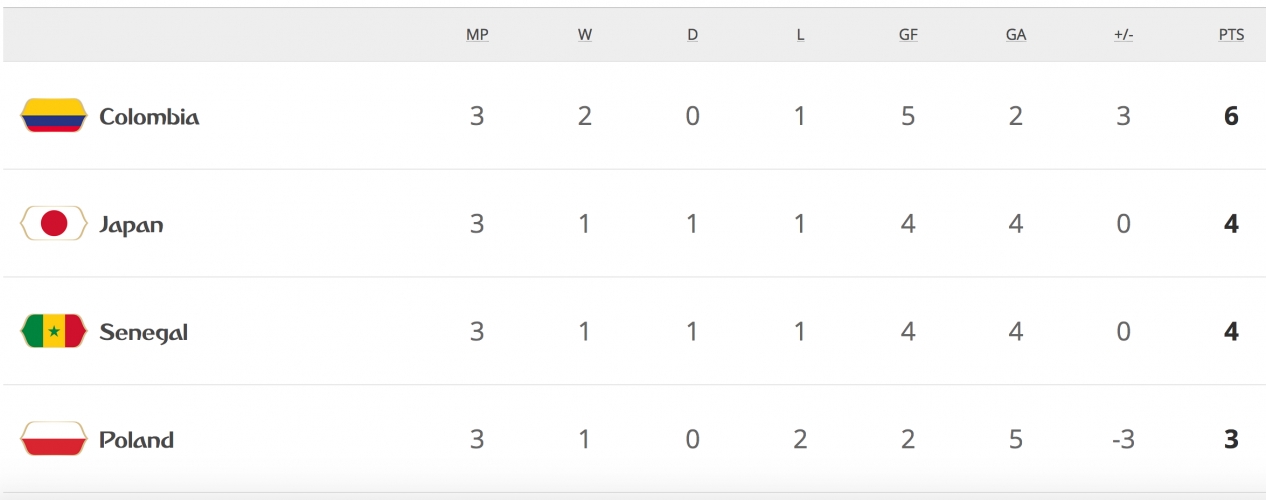Open the Poland team link
The width and height of the screenshot is (1266, 500).
click(x=137, y=440)
